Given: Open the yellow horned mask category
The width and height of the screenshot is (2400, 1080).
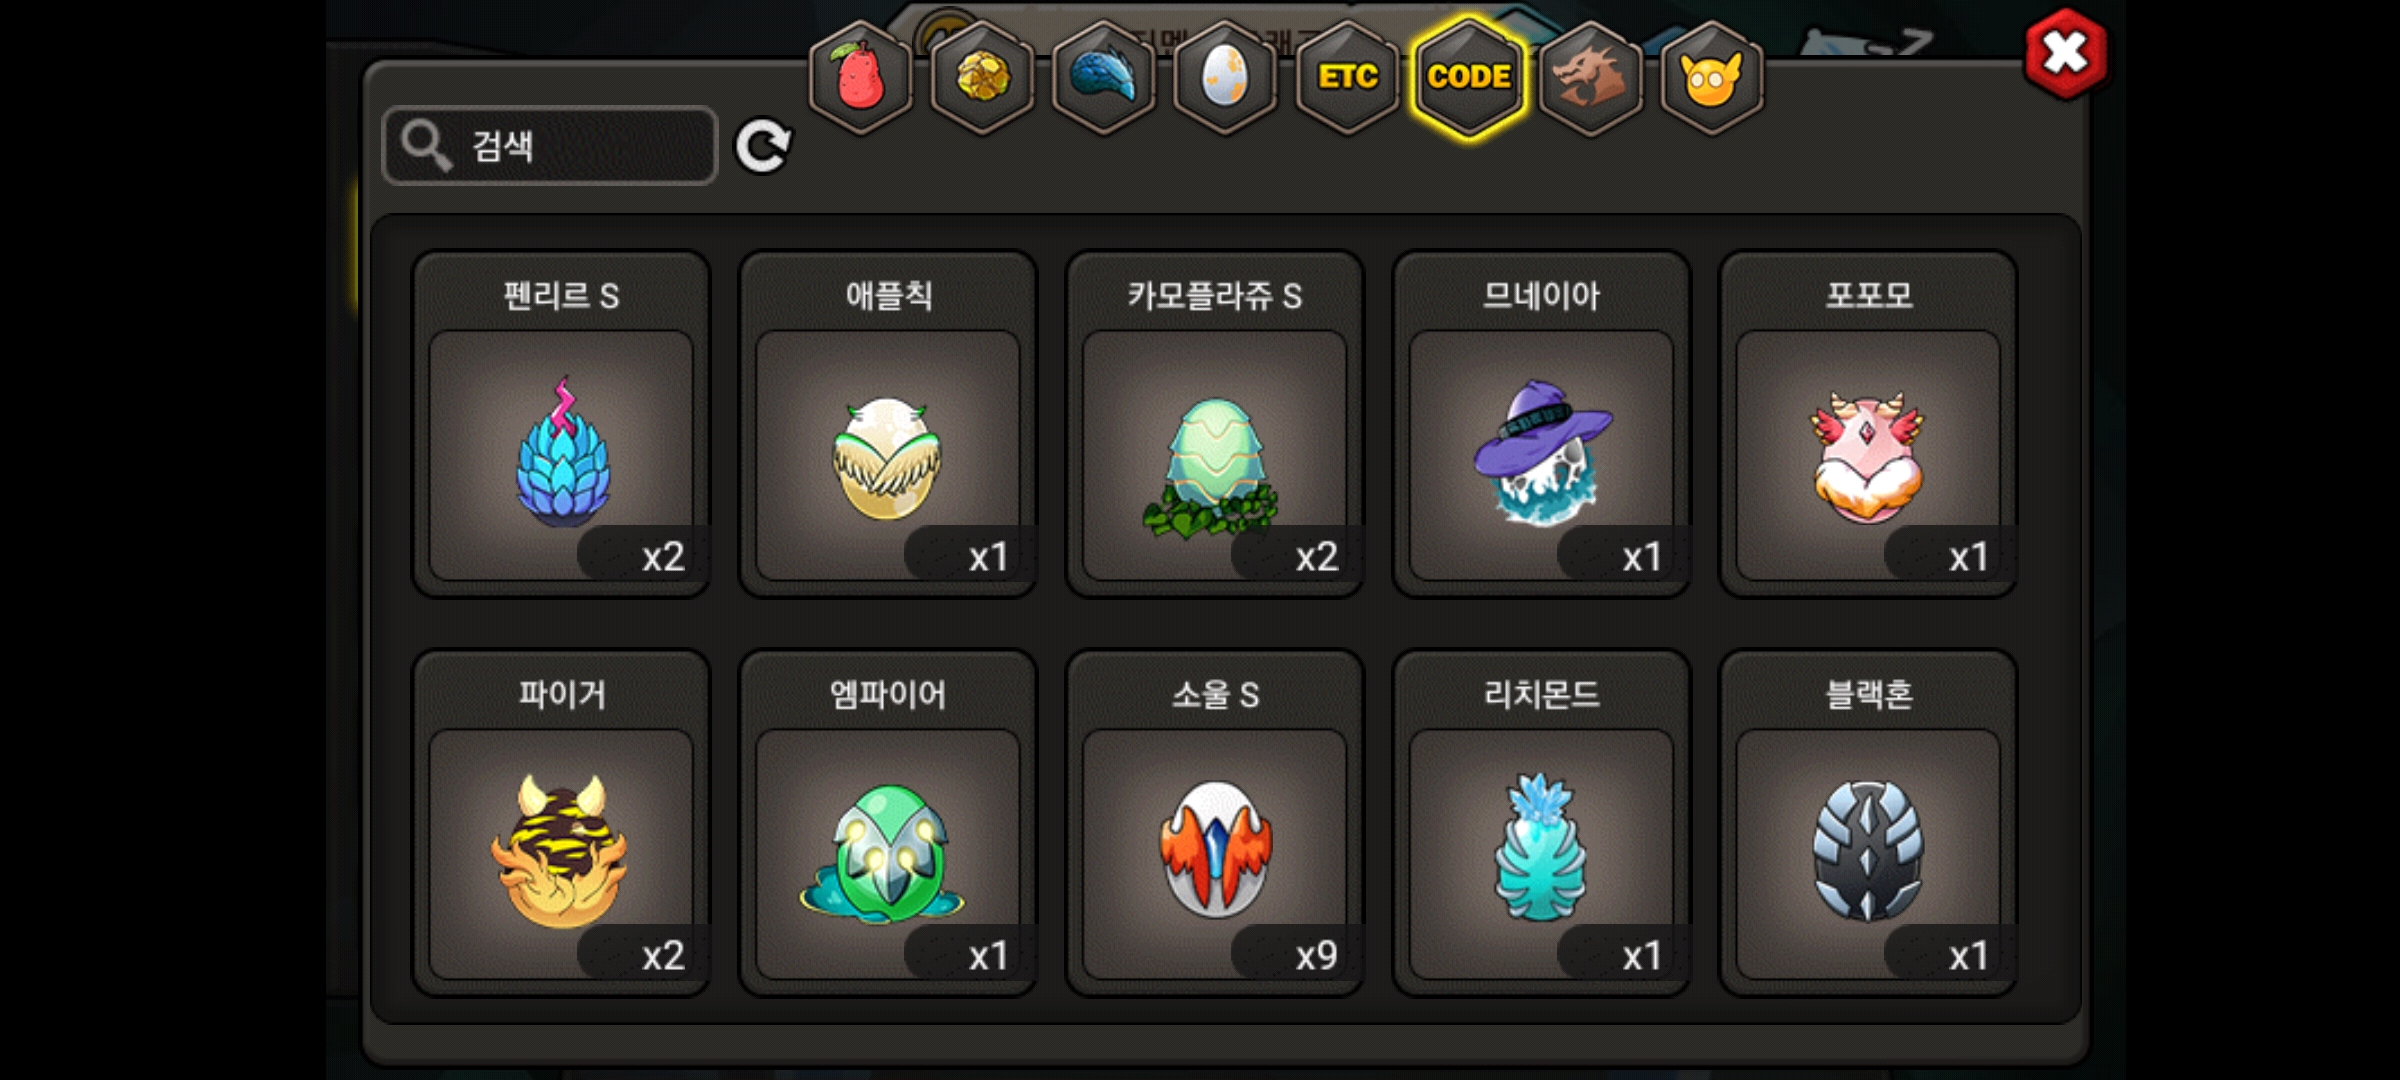Looking at the screenshot, I should pos(1712,77).
